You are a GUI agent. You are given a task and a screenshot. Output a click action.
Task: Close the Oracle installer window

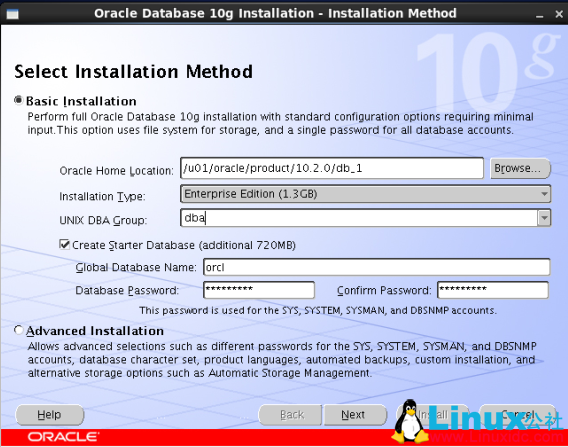[x=559, y=14]
